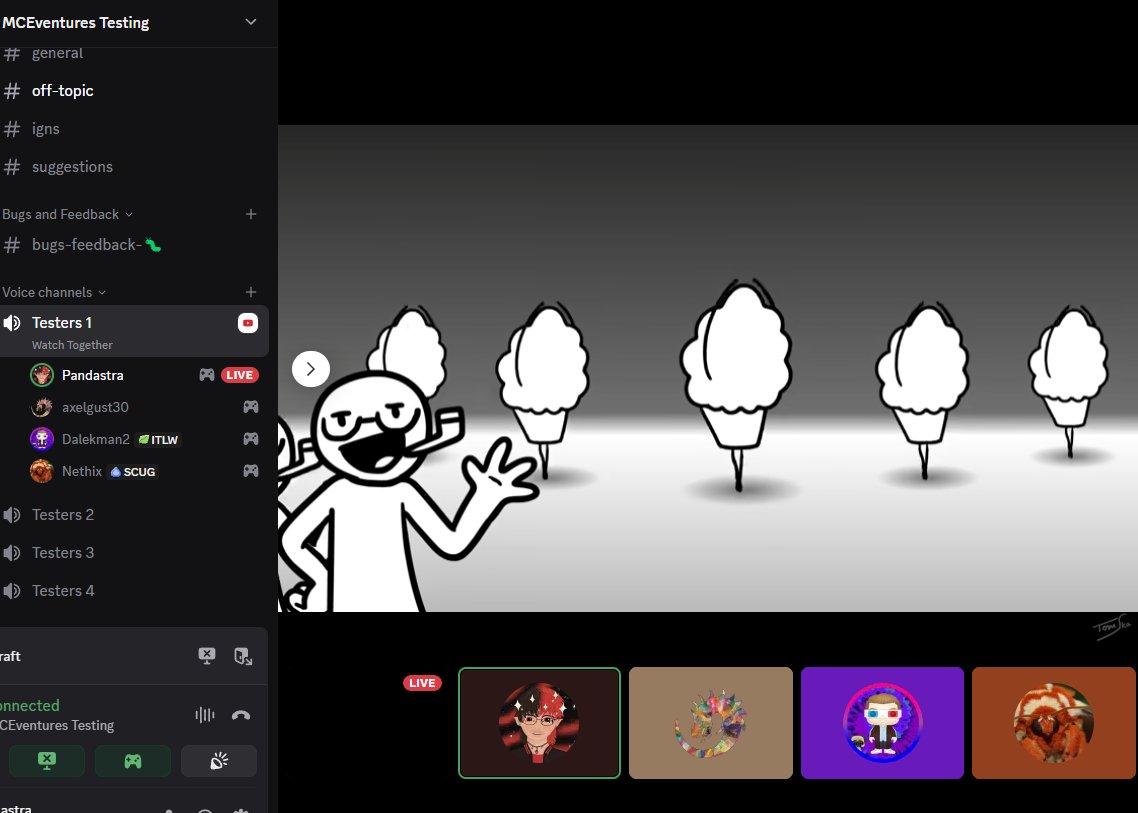The image size is (1138, 813).
Task: Click the hash icon of the off-topic channel
Action: 12,91
